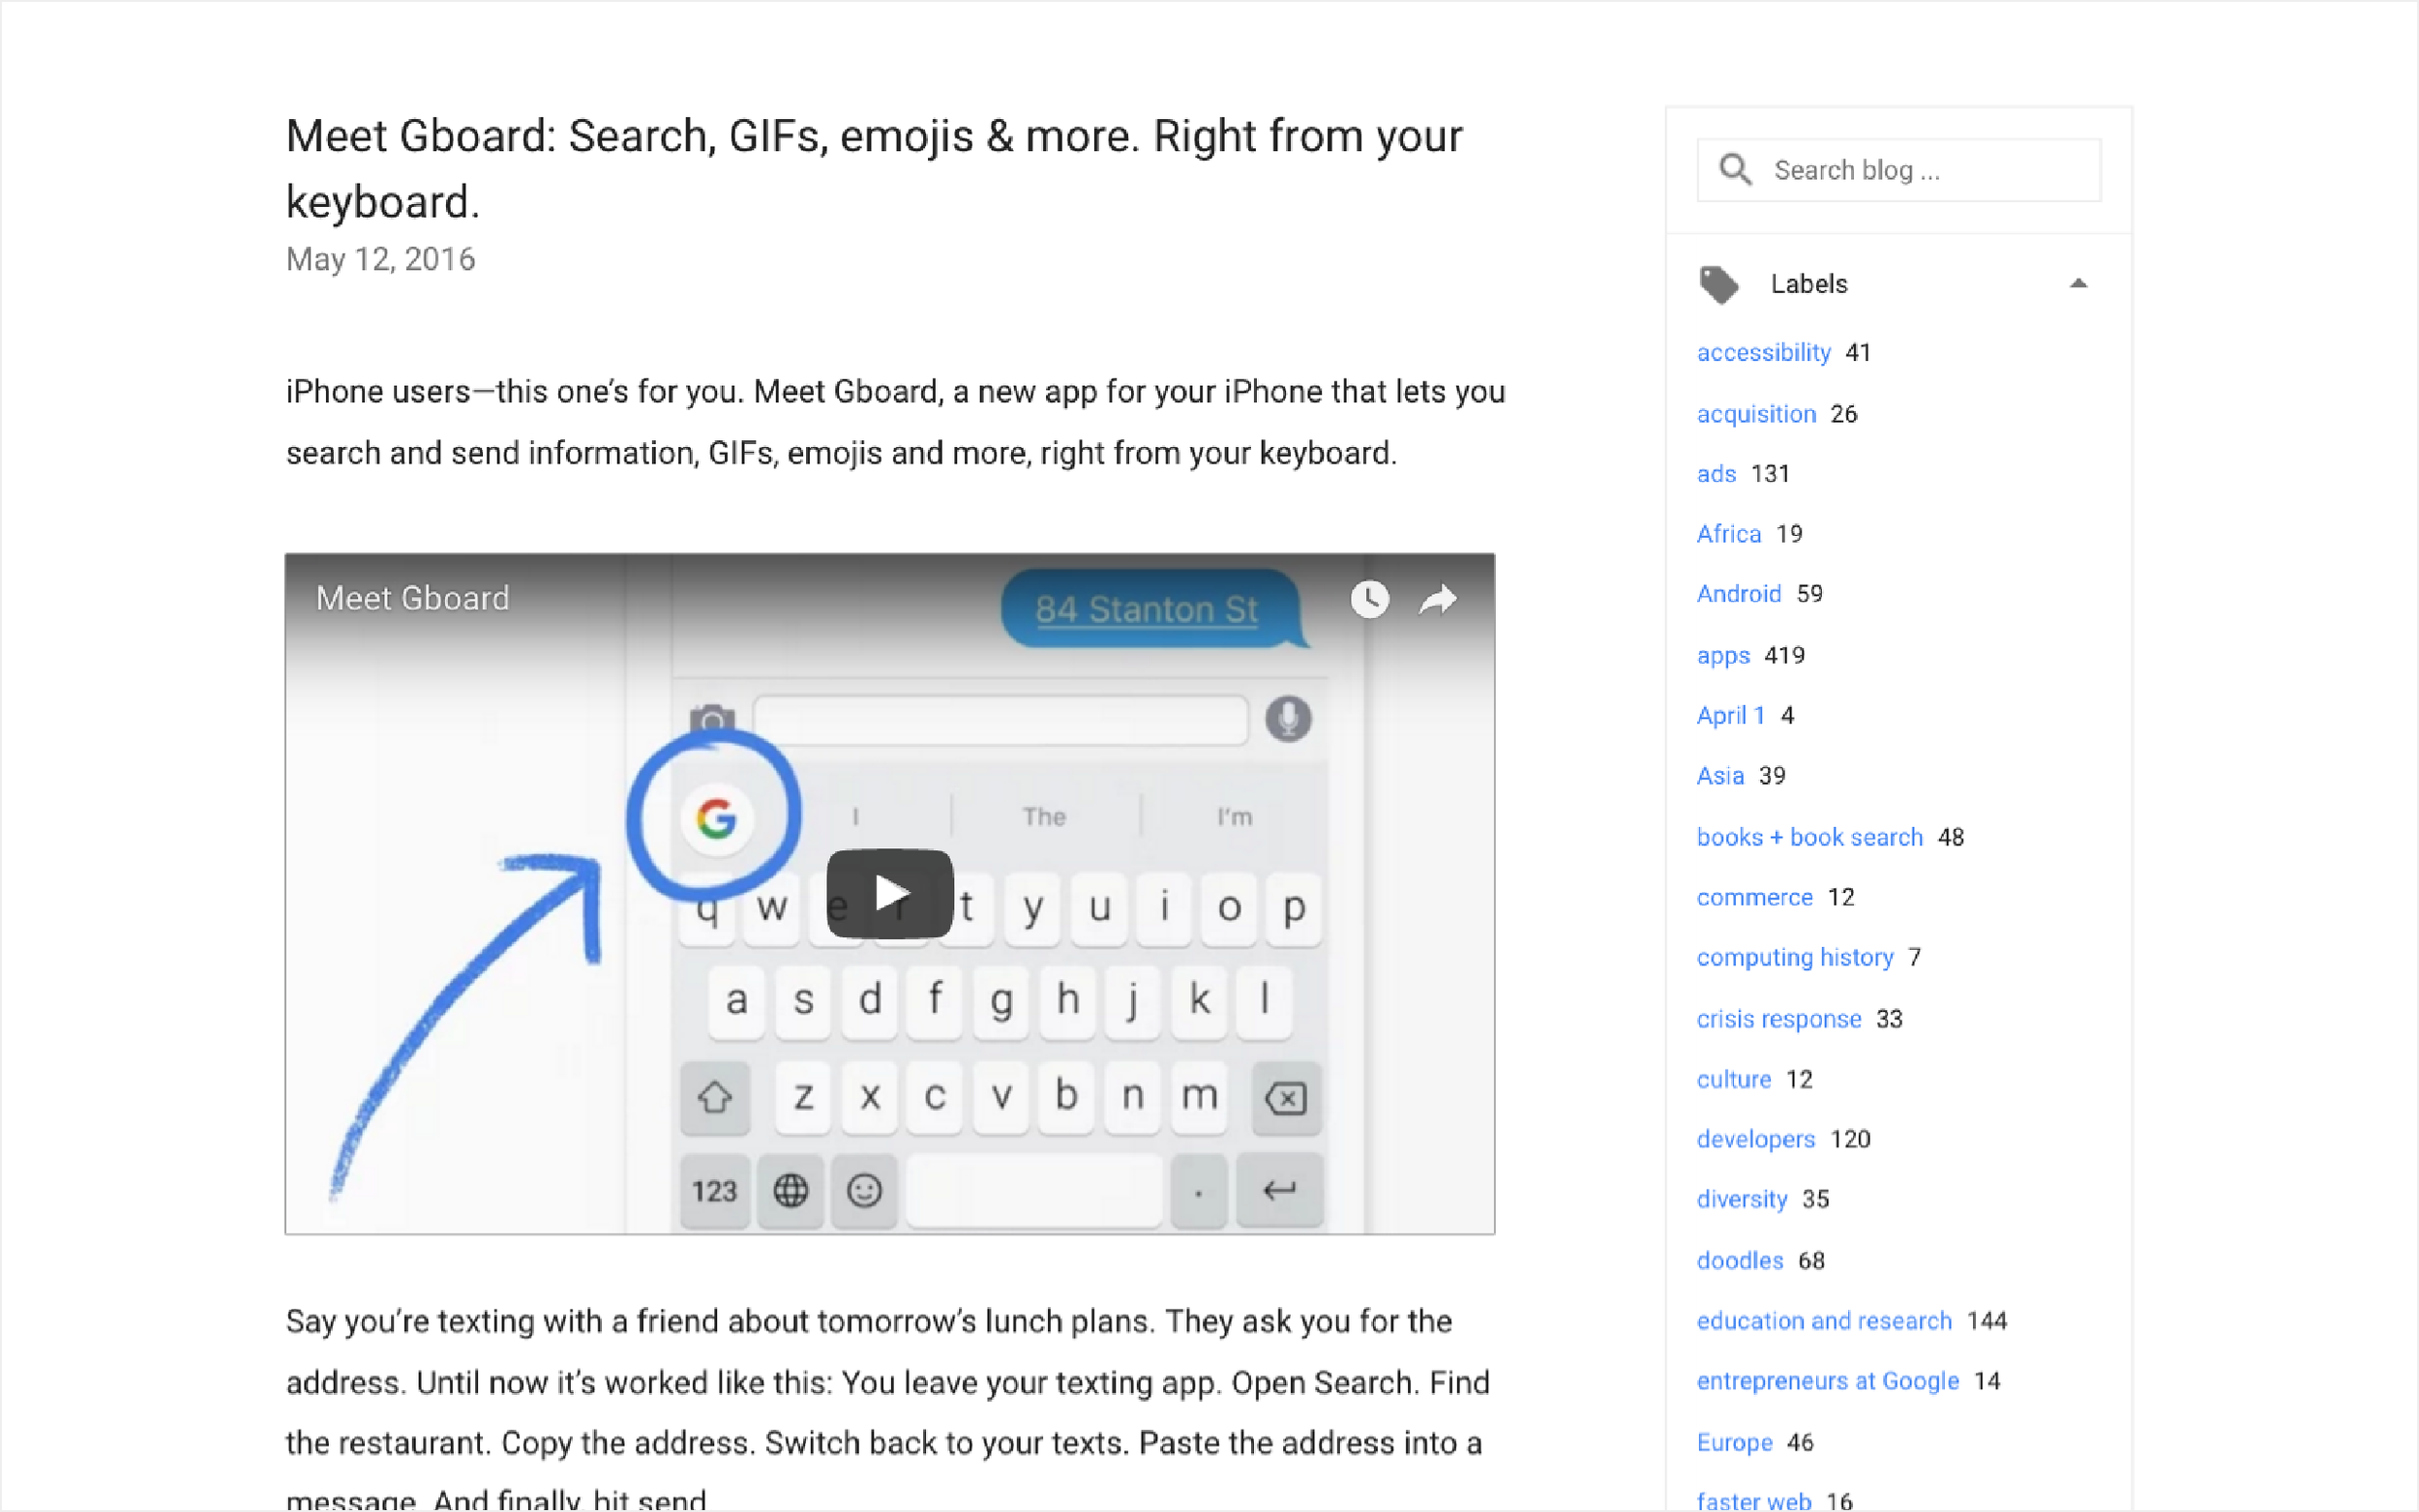Click the Labels tag icon

(1719, 284)
